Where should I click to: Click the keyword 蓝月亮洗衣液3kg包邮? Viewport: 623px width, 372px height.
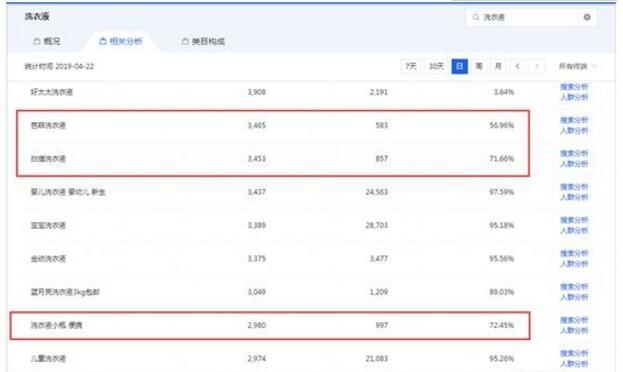click(x=65, y=292)
